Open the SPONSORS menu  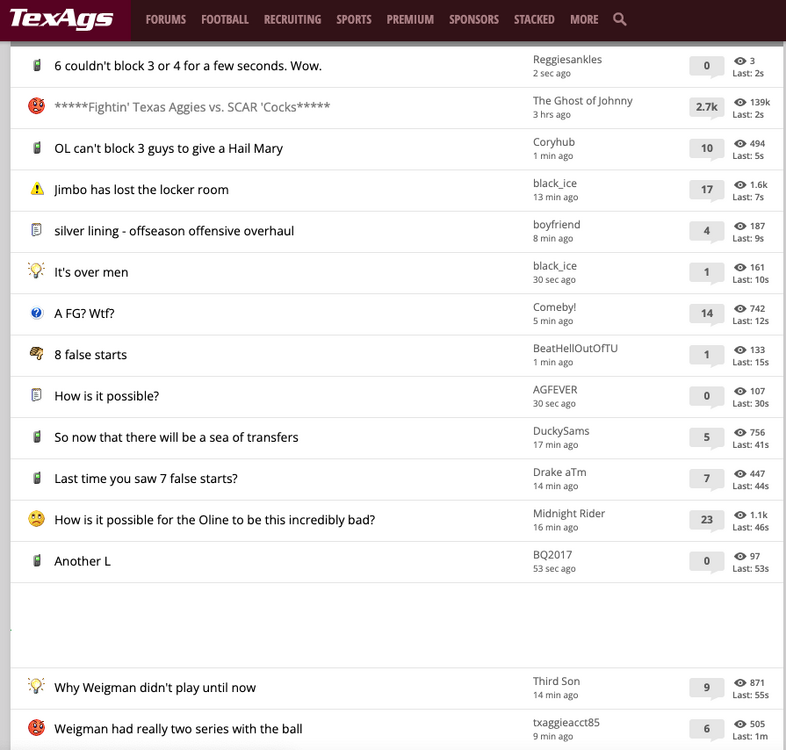click(474, 20)
